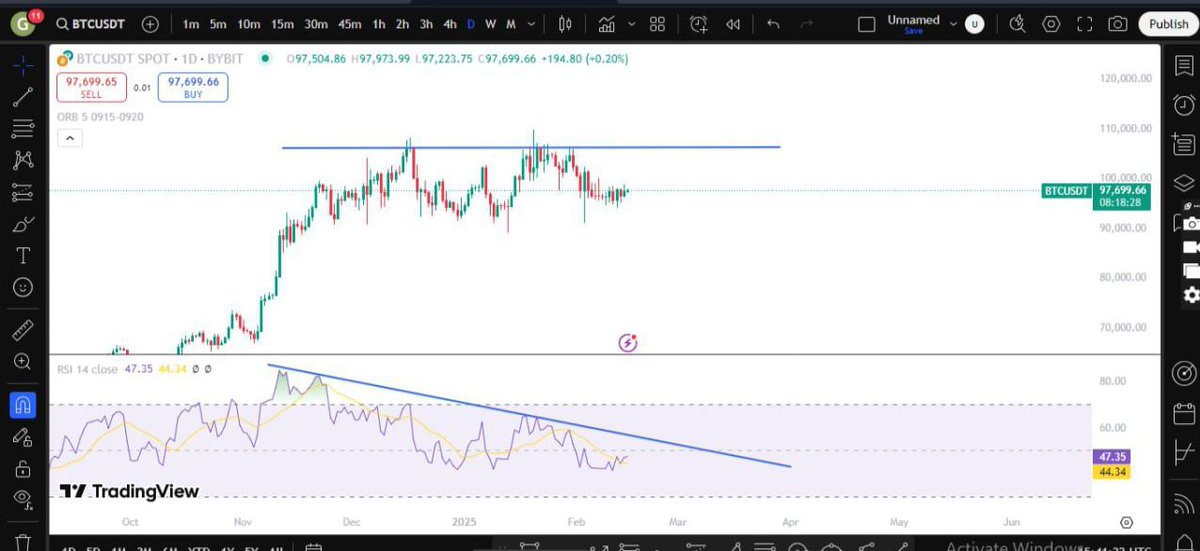Select the D daily timeframe
Screen dimensions: 1200x551
pyautogui.click(x=471, y=24)
